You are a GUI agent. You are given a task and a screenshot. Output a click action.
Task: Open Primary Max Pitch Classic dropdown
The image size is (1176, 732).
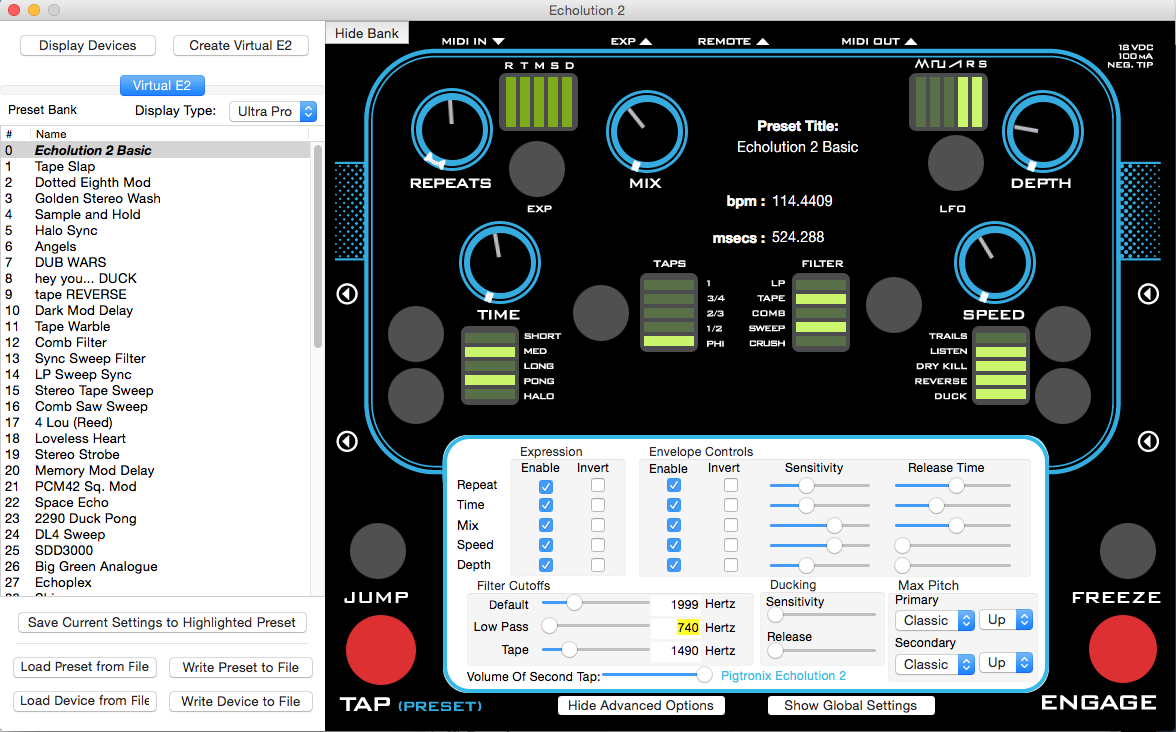click(x=933, y=620)
